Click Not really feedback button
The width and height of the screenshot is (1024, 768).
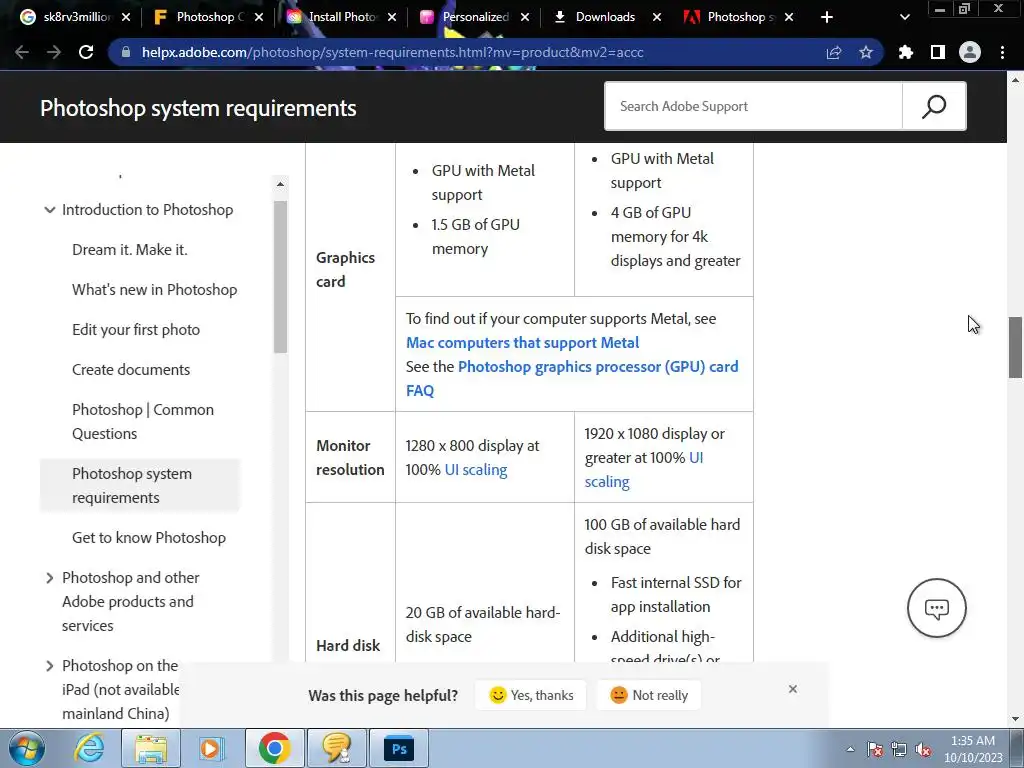pos(648,695)
